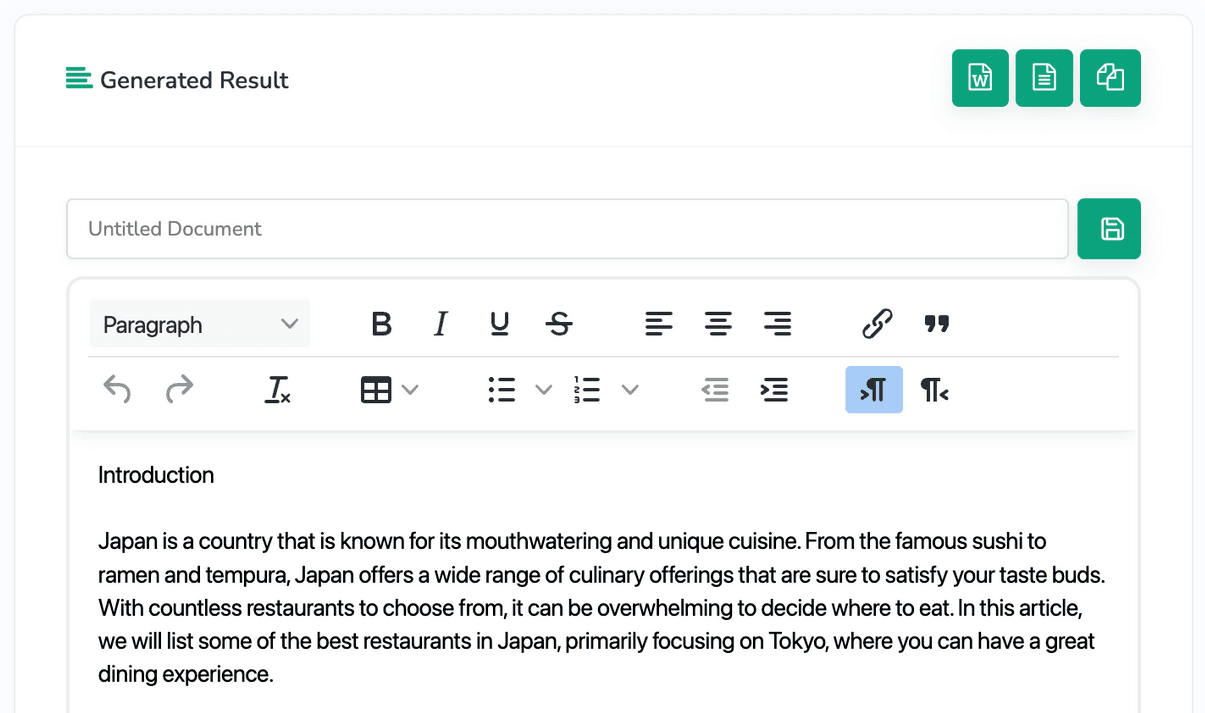Toggle strikethrough formatting
This screenshot has height=713, width=1205.
tap(559, 324)
